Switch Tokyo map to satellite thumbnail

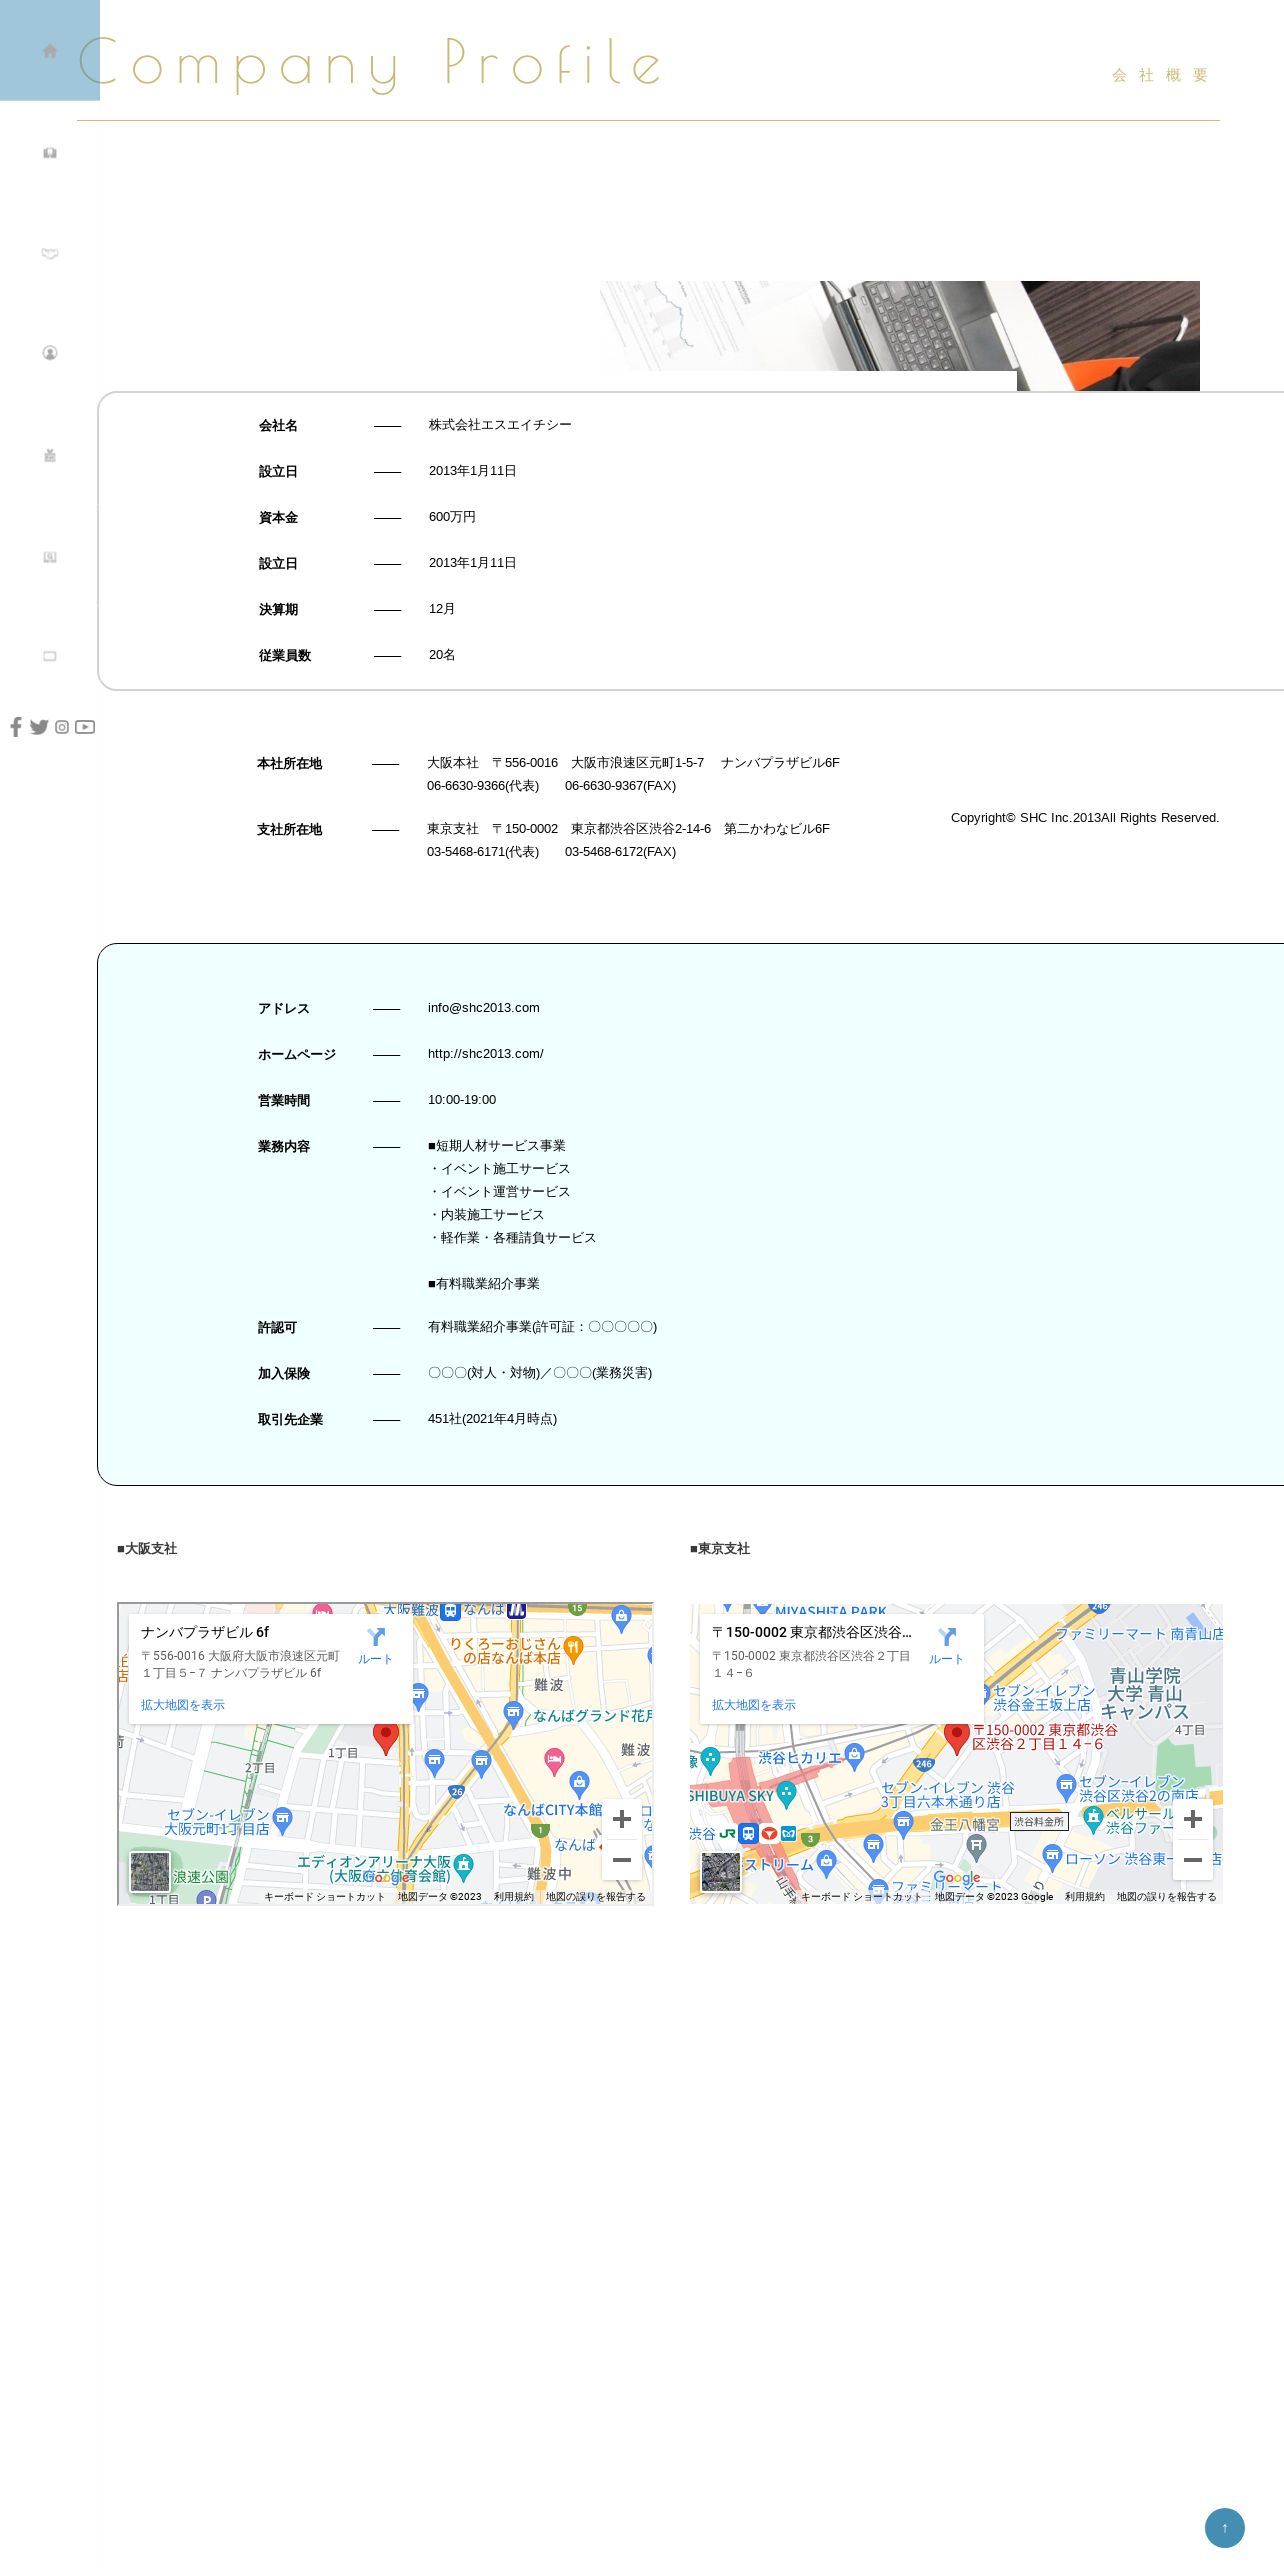[x=721, y=1872]
